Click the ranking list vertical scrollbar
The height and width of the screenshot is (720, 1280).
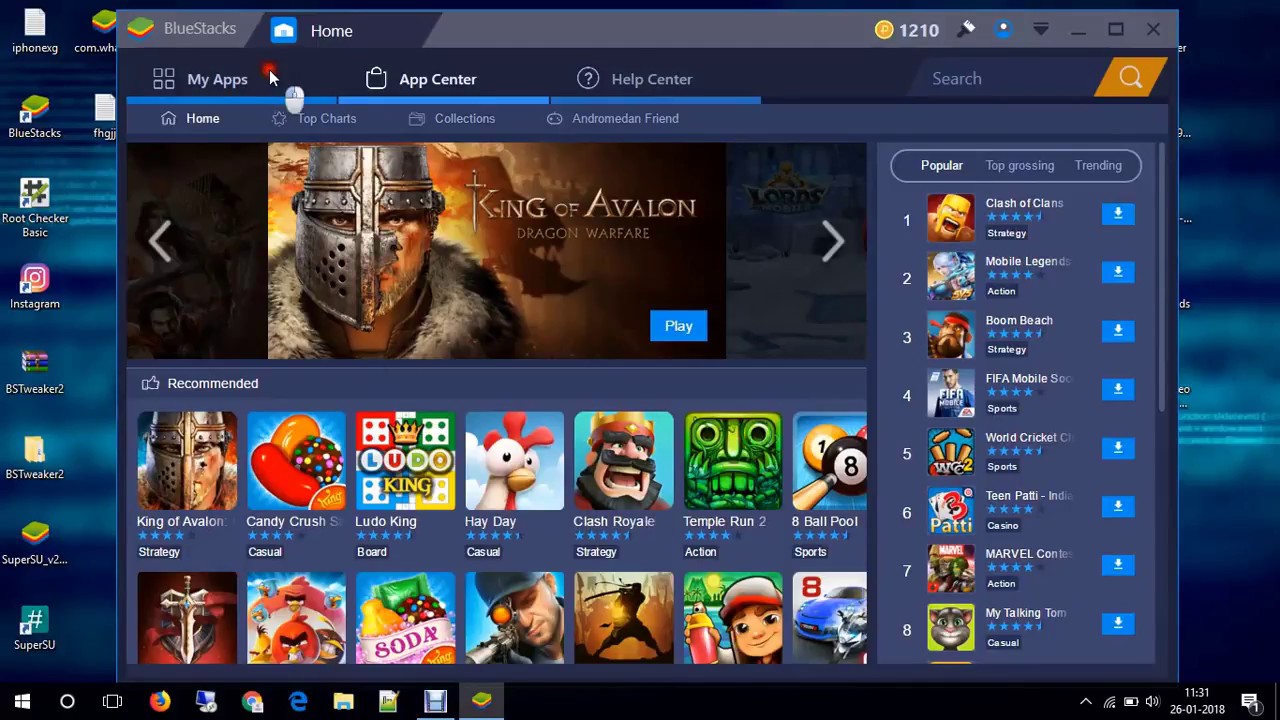pyautogui.click(x=1161, y=275)
